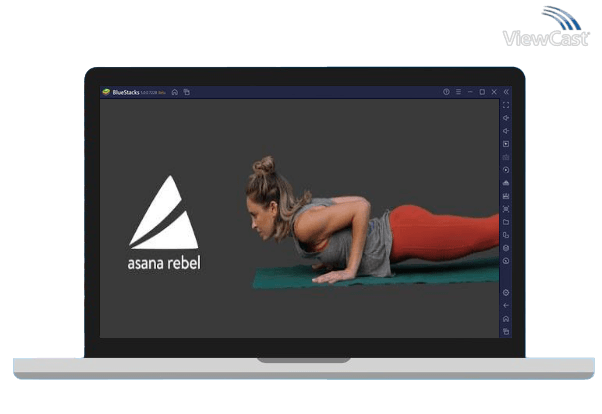
Task: Take a screenshot with the sidebar capture icon
Action: tap(506, 209)
